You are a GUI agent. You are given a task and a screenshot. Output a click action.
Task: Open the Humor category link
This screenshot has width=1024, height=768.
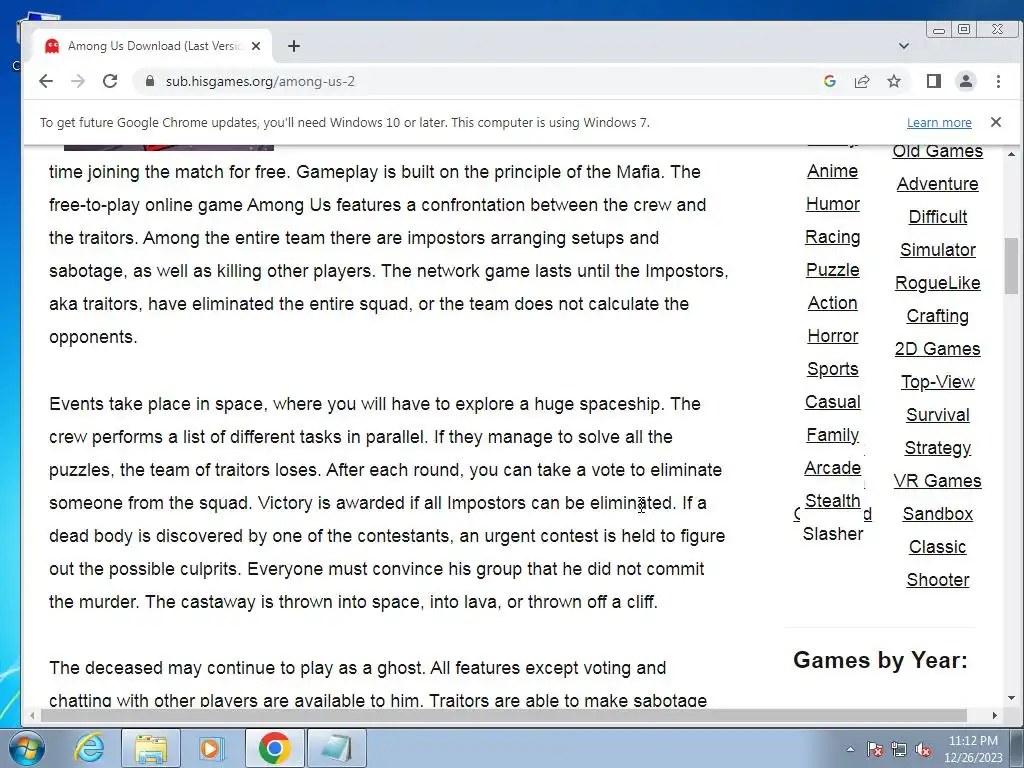click(x=833, y=204)
